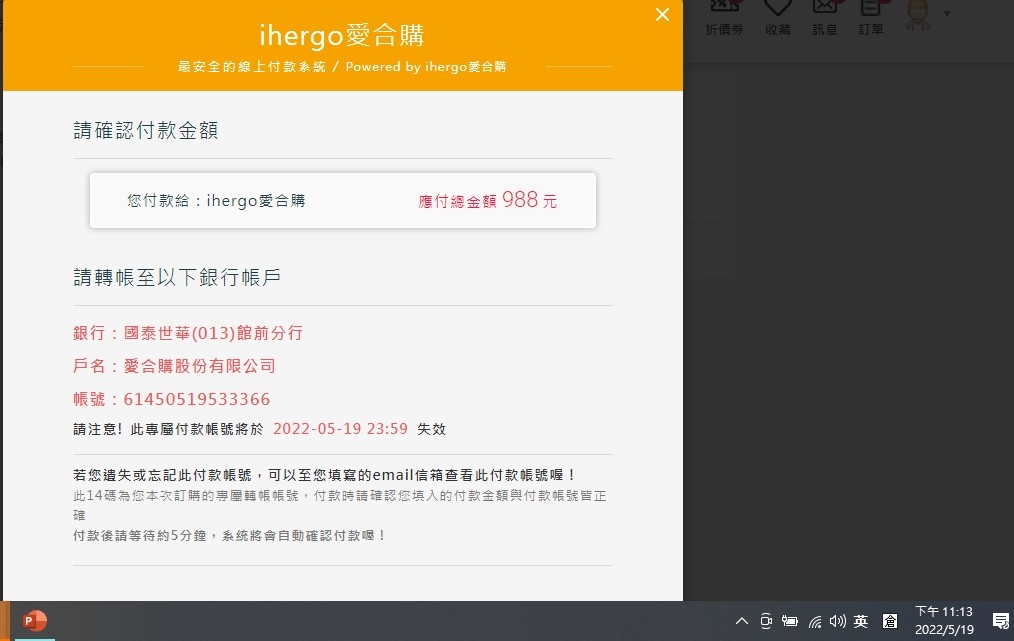Click the account number 61450519533366
This screenshot has width=1014, height=641.
[197, 399]
